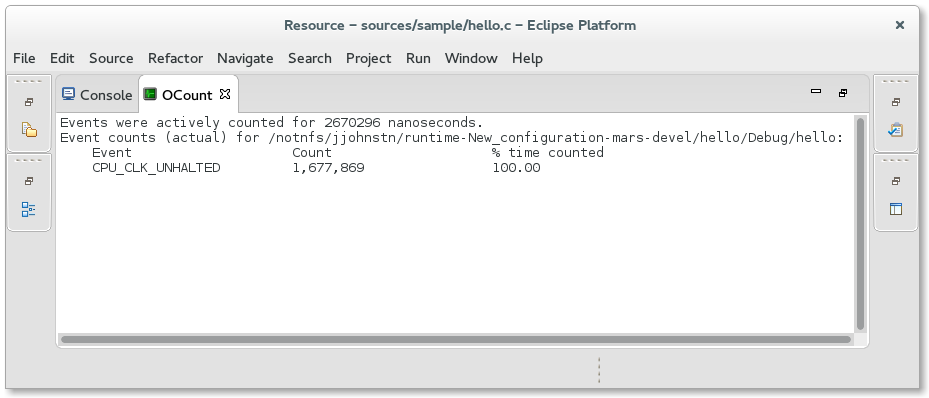Minimize the OCount view panel
This screenshot has height=398, width=929.
click(x=816, y=91)
